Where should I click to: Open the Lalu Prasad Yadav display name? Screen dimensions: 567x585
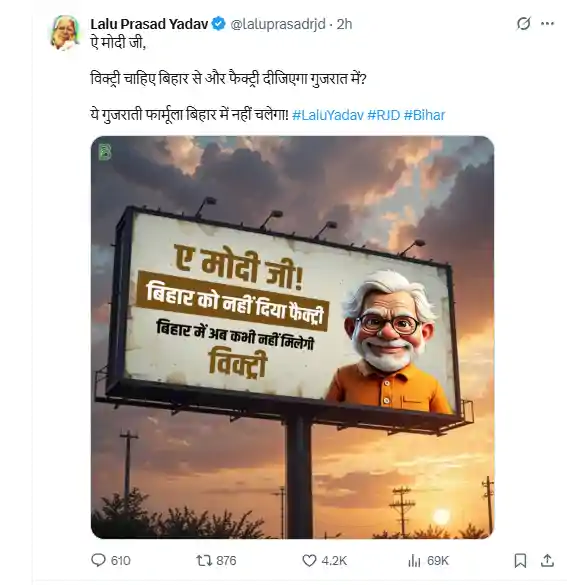[149, 24]
